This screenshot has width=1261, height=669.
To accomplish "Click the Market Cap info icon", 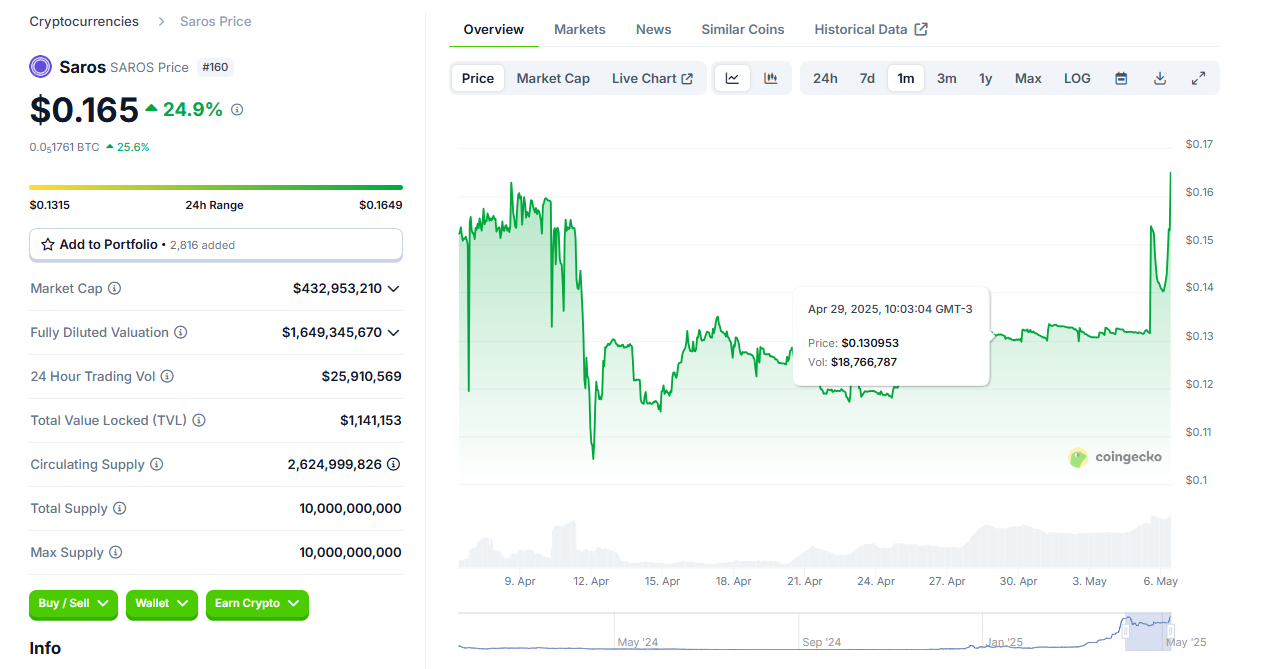I will [114, 288].
